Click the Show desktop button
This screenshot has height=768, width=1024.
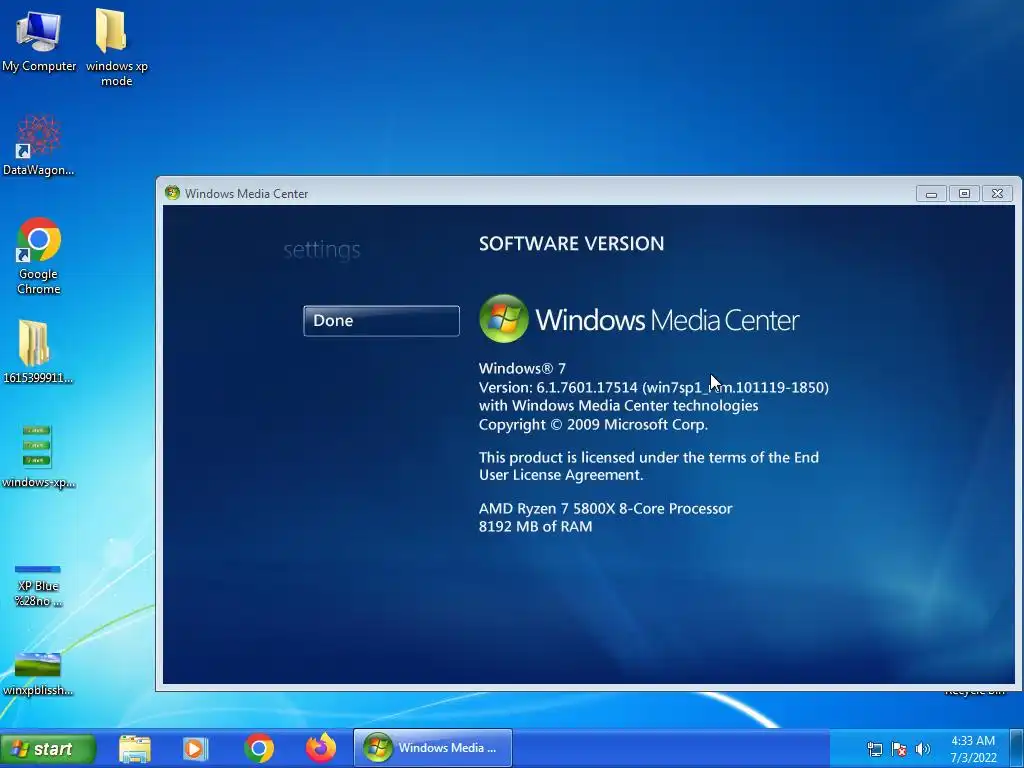1018,748
